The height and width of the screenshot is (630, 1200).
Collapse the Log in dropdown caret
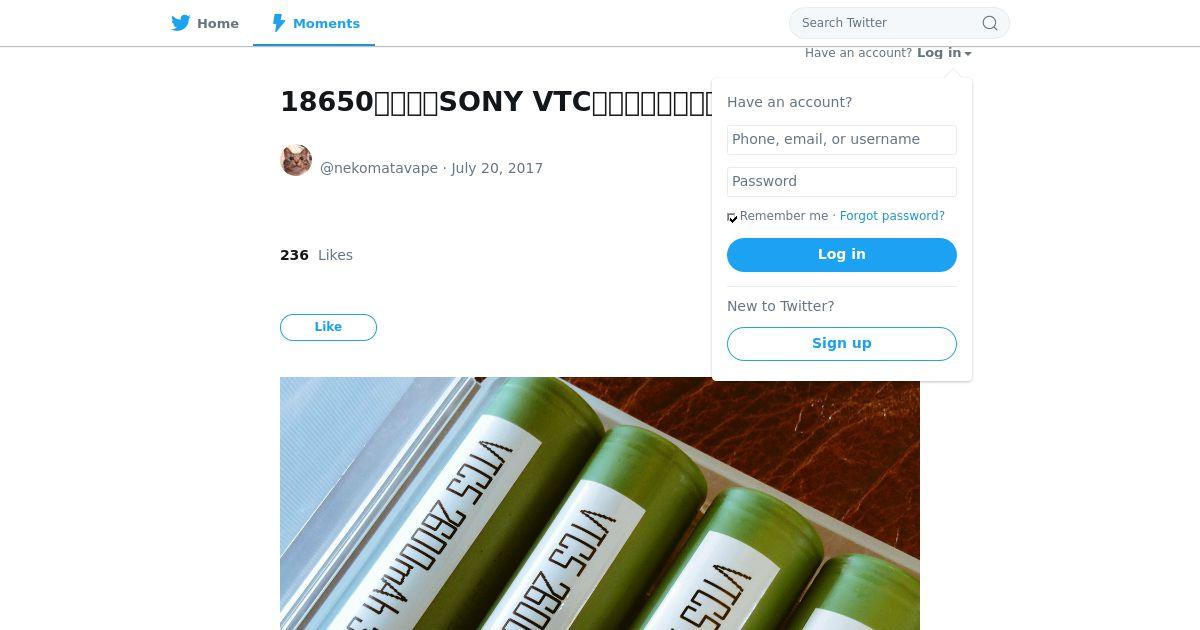pos(968,54)
